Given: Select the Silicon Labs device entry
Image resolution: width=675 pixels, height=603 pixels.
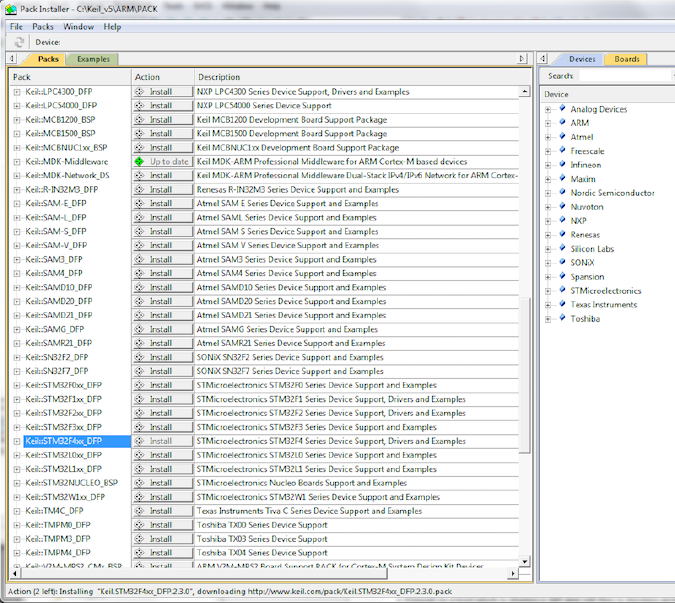Looking at the screenshot, I should (x=592, y=249).
